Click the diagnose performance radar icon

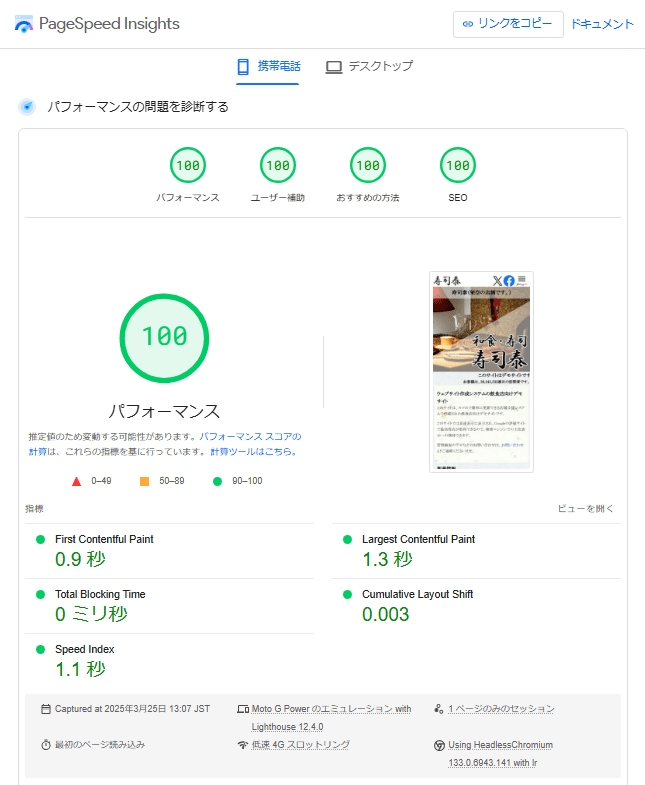point(27,107)
